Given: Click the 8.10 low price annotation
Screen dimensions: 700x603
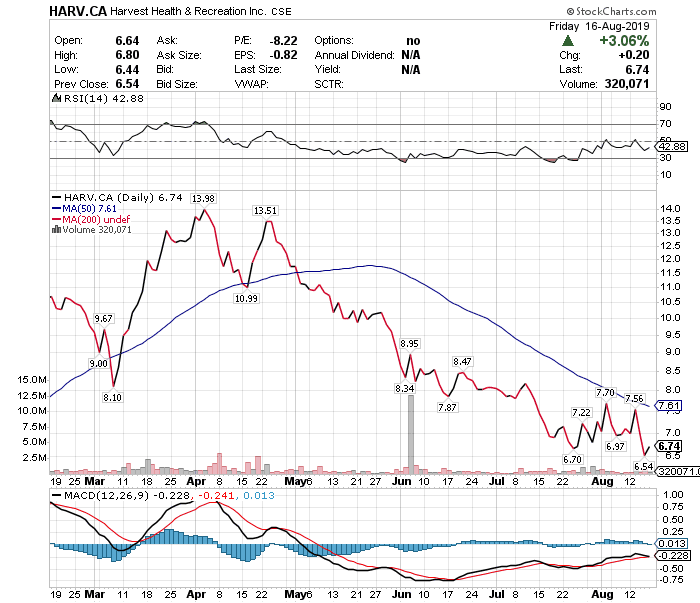Looking at the screenshot, I should [112, 397].
